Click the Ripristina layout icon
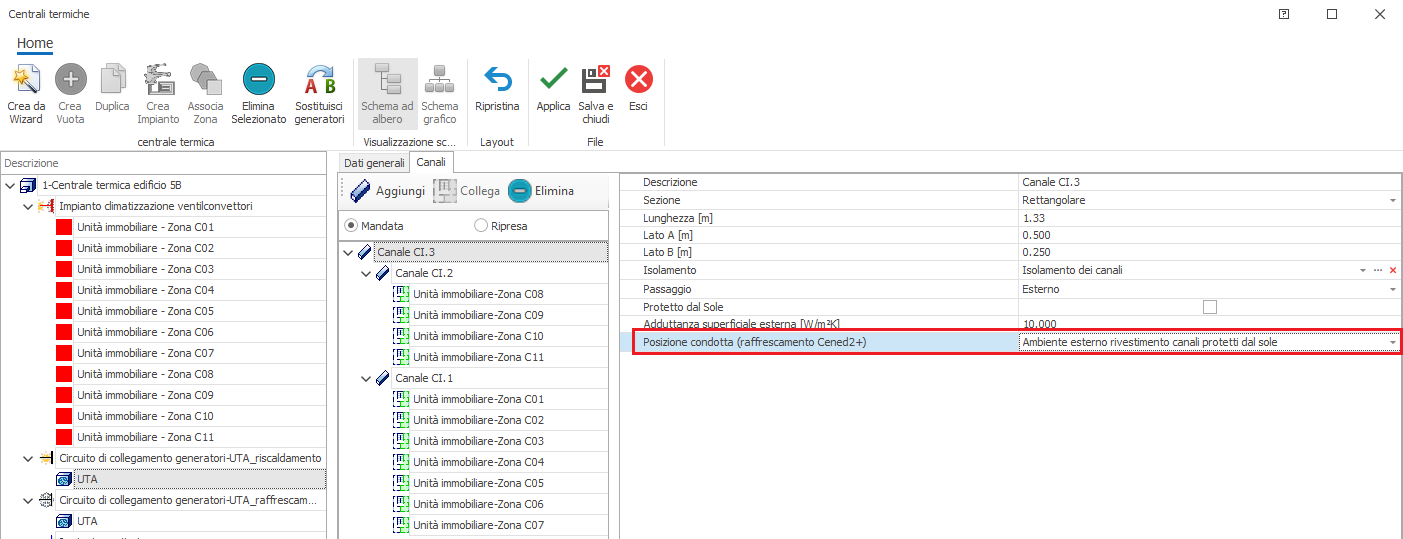 point(497,80)
